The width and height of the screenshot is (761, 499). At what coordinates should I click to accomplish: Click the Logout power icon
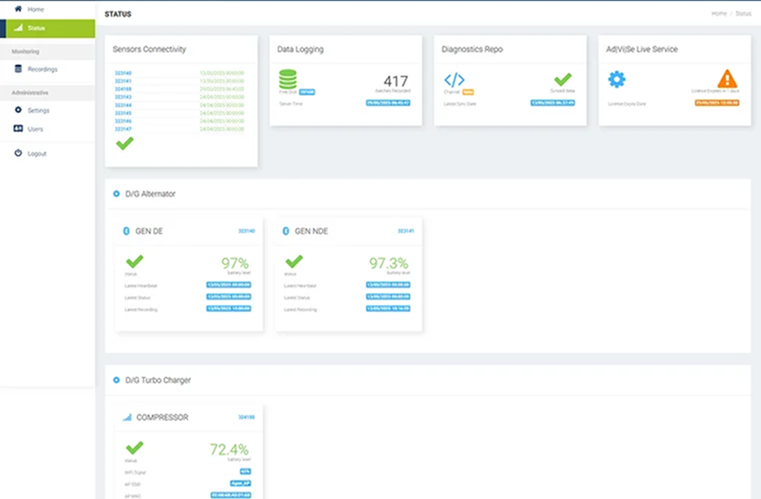coord(18,153)
